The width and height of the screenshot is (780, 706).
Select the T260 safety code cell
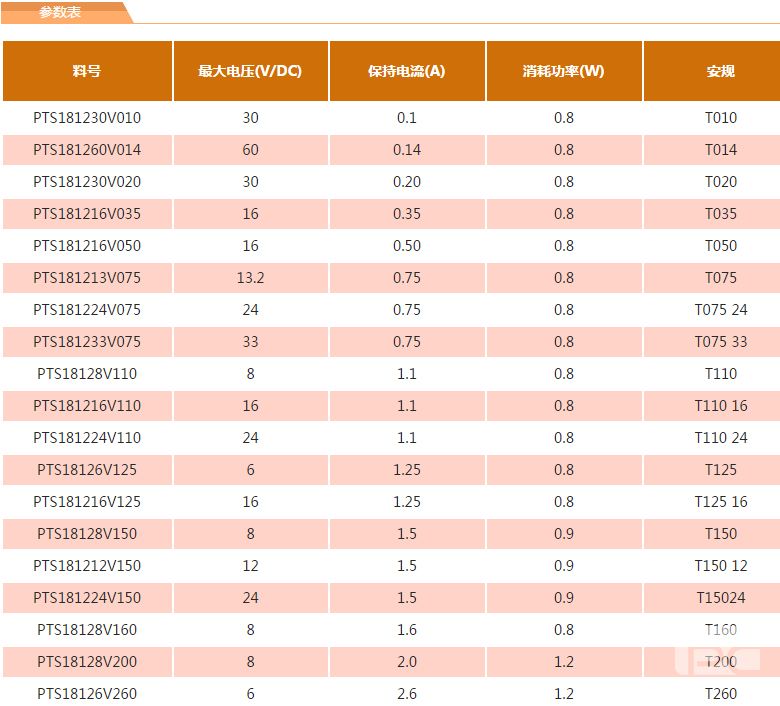coord(720,694)
